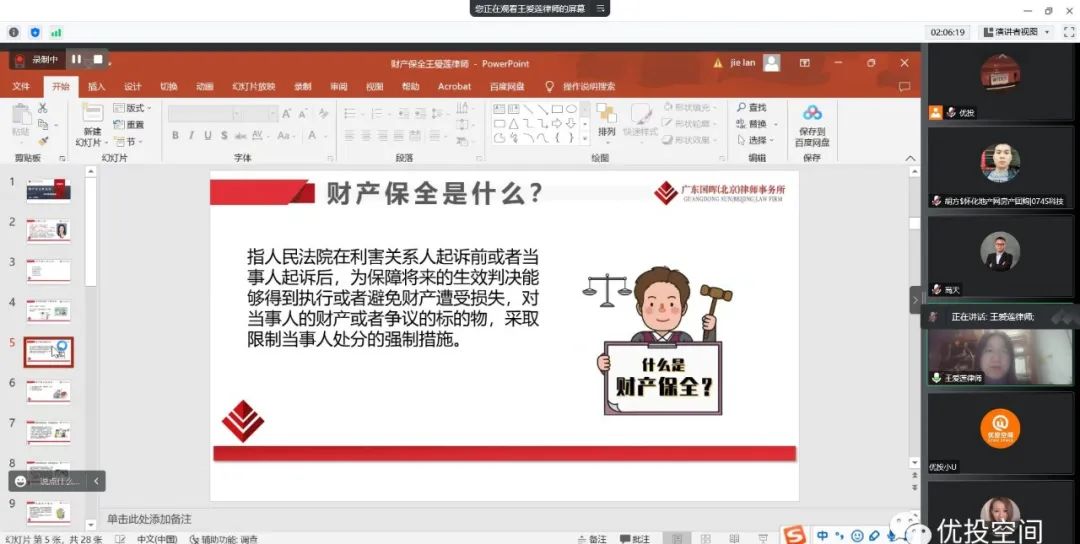Image resolution: width=1080 pixels, height=544 pixels.
Task: Toggle text shadow S button
Action: [x=224, y=136]
